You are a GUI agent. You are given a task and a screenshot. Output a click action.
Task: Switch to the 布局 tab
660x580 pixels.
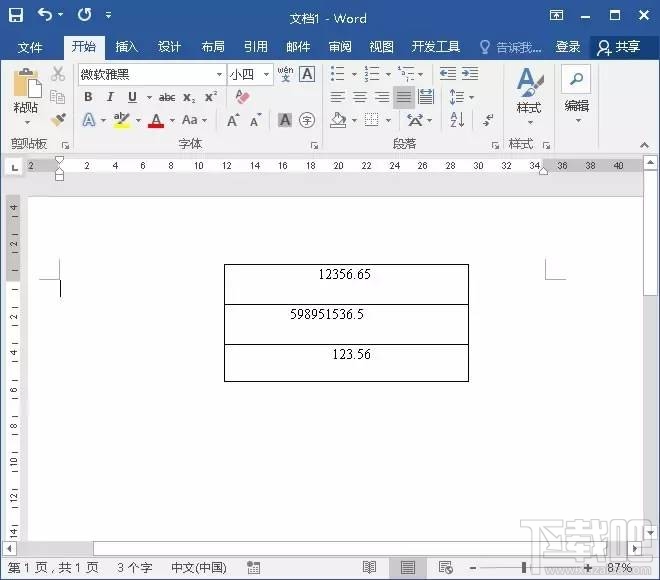tap(213, 47)
